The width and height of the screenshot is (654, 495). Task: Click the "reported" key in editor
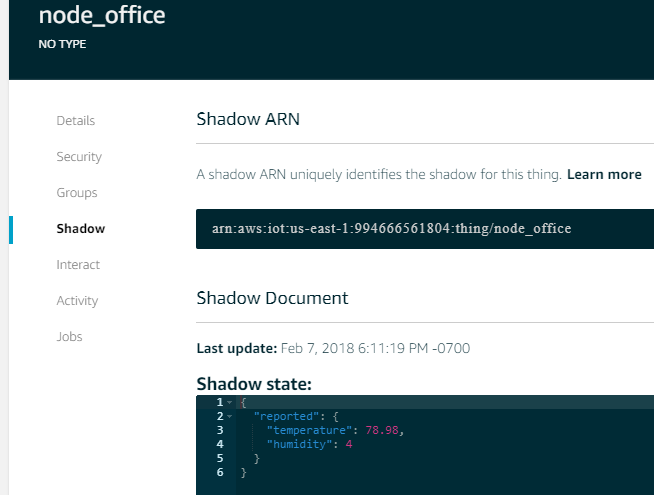pyautogui.click(x=289, y=416)
